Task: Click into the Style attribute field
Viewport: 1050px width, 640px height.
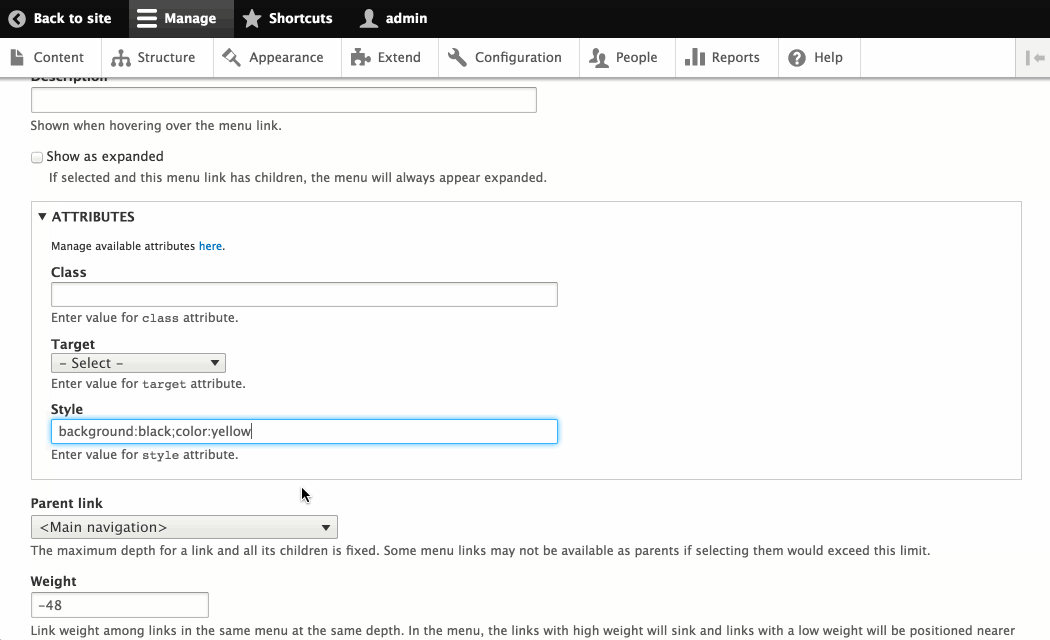Action: tap(304, 431)
